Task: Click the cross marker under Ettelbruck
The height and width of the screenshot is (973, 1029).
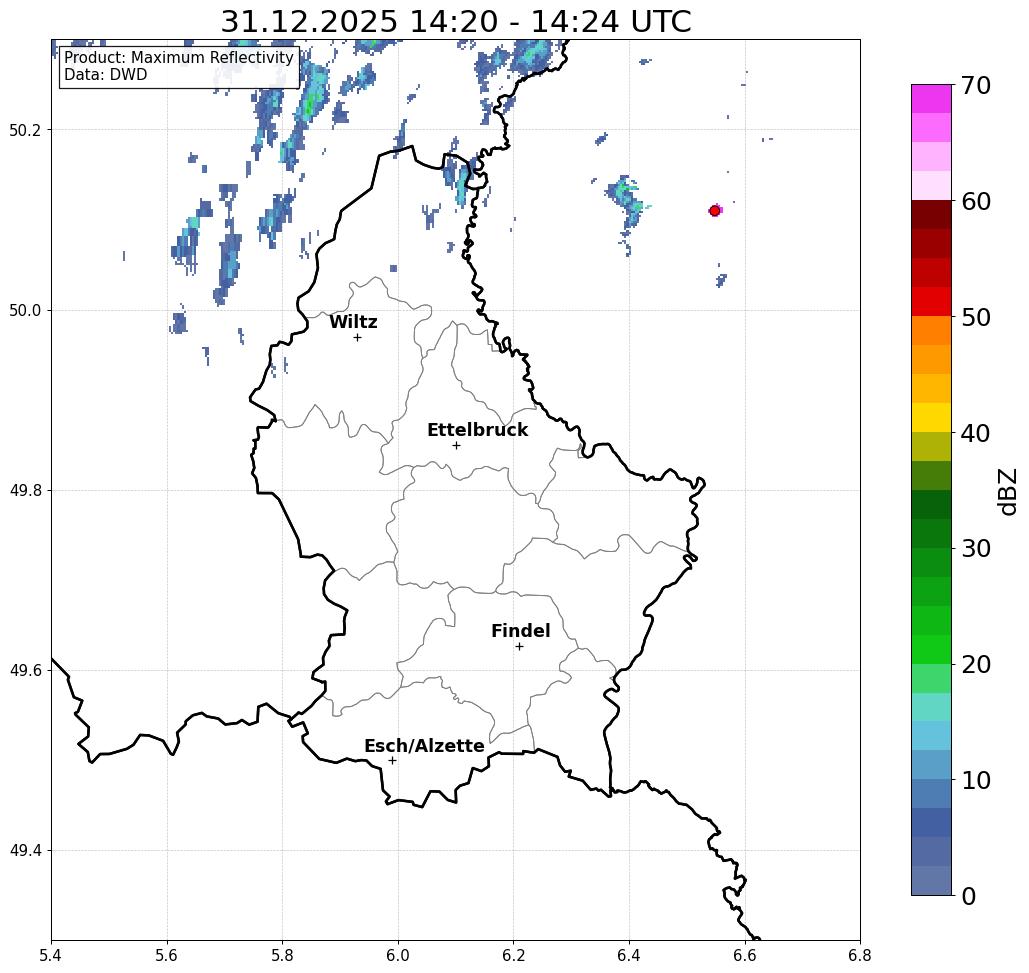Action: (x=457, y=445)
